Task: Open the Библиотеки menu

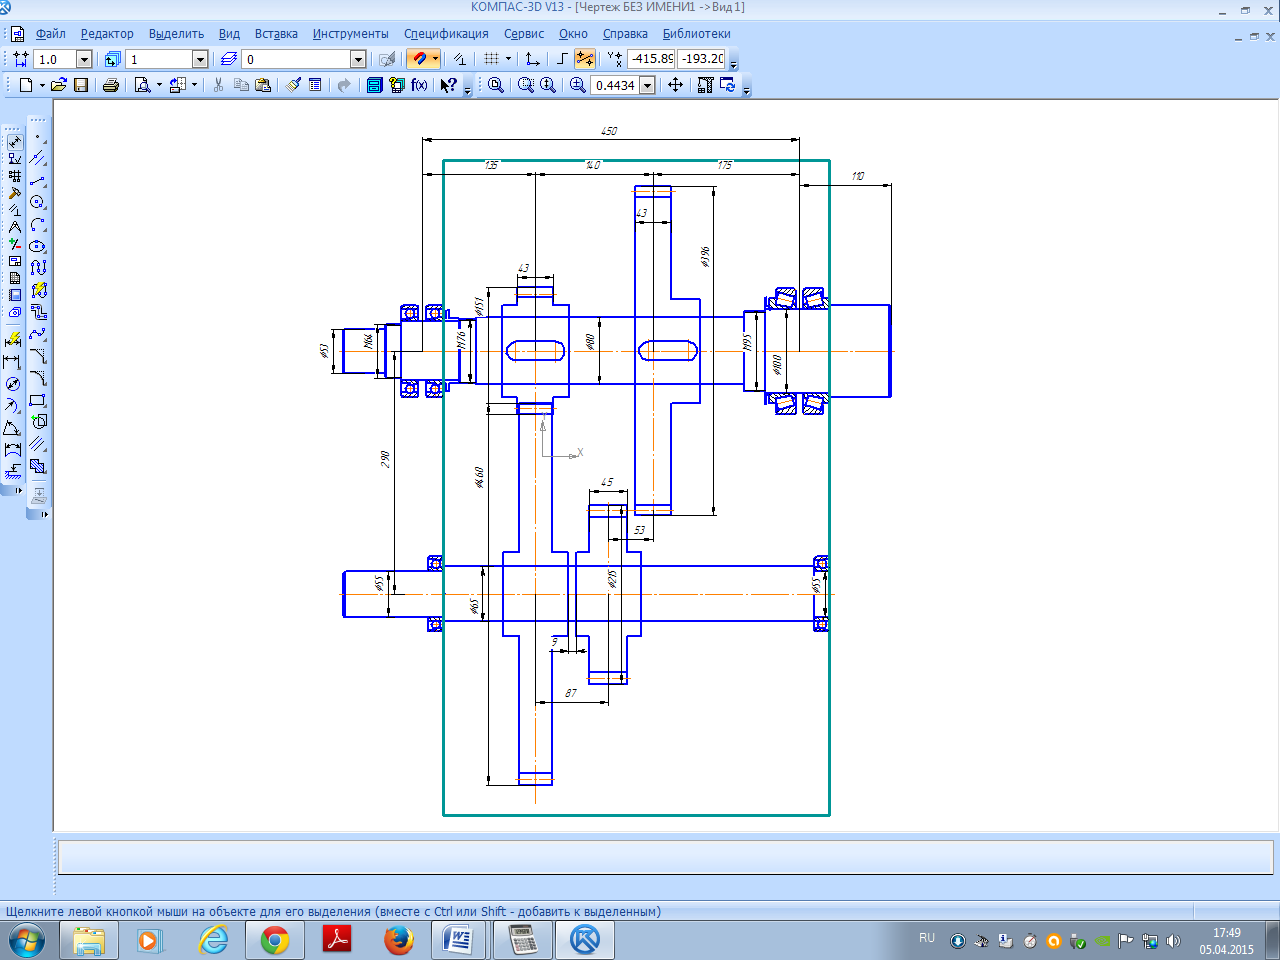Action: [696, 34]
